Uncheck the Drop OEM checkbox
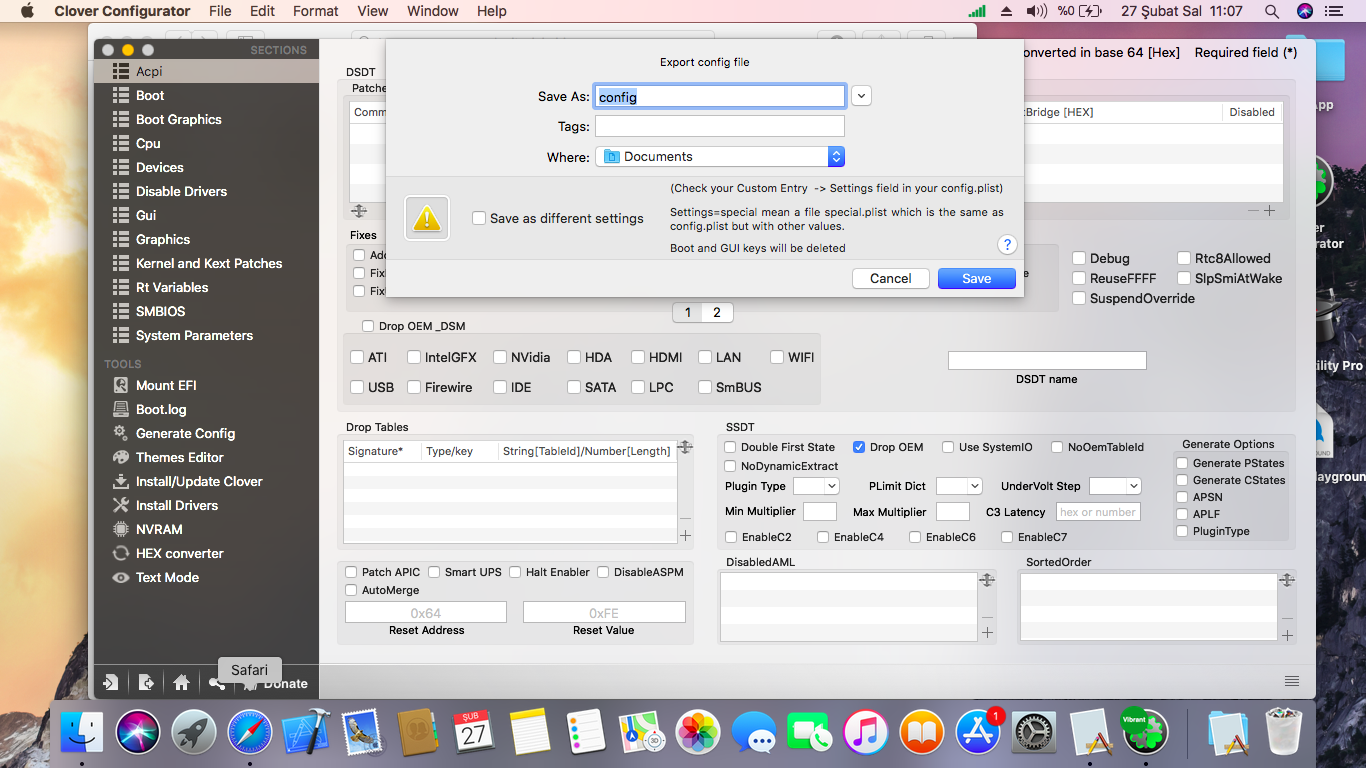The width and height of the screenshot is (1366, 768). point(859,447)
